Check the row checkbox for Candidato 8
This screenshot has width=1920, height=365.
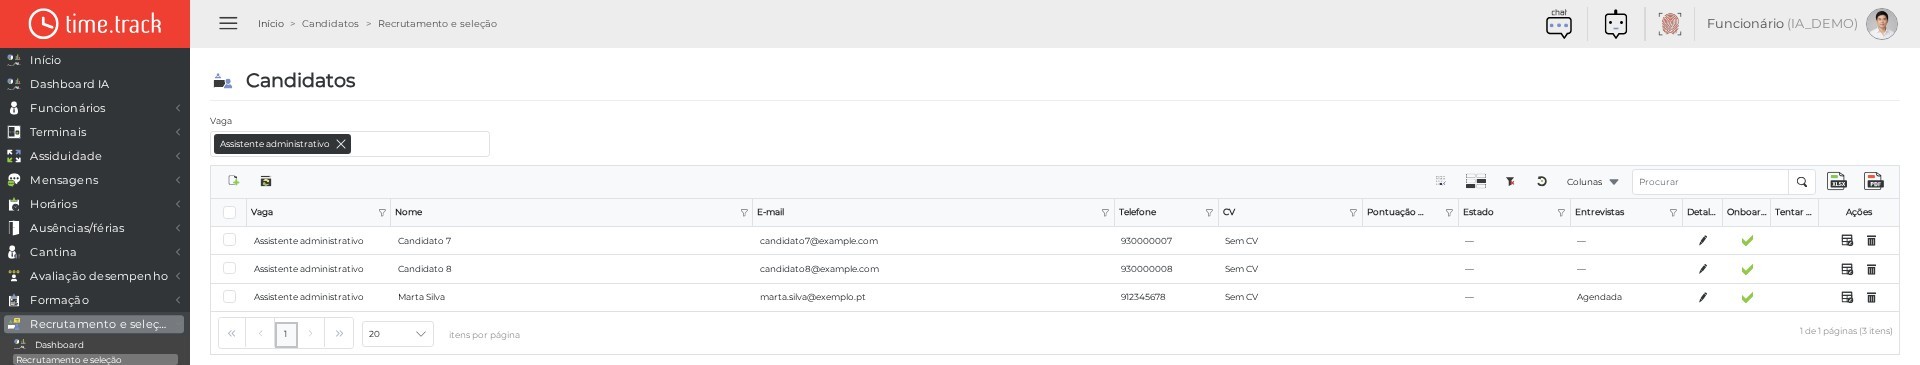229,268
